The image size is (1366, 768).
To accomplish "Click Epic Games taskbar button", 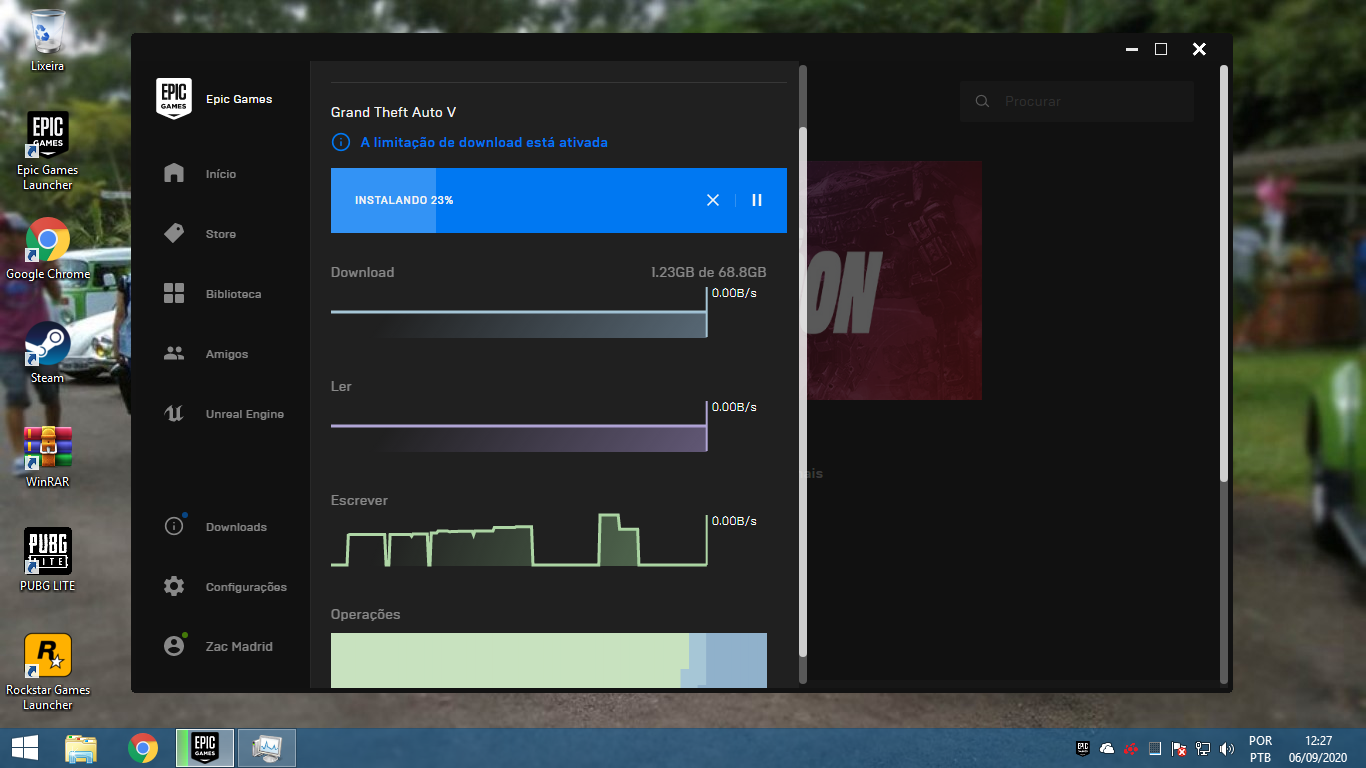I will click(x=205, y=748).
